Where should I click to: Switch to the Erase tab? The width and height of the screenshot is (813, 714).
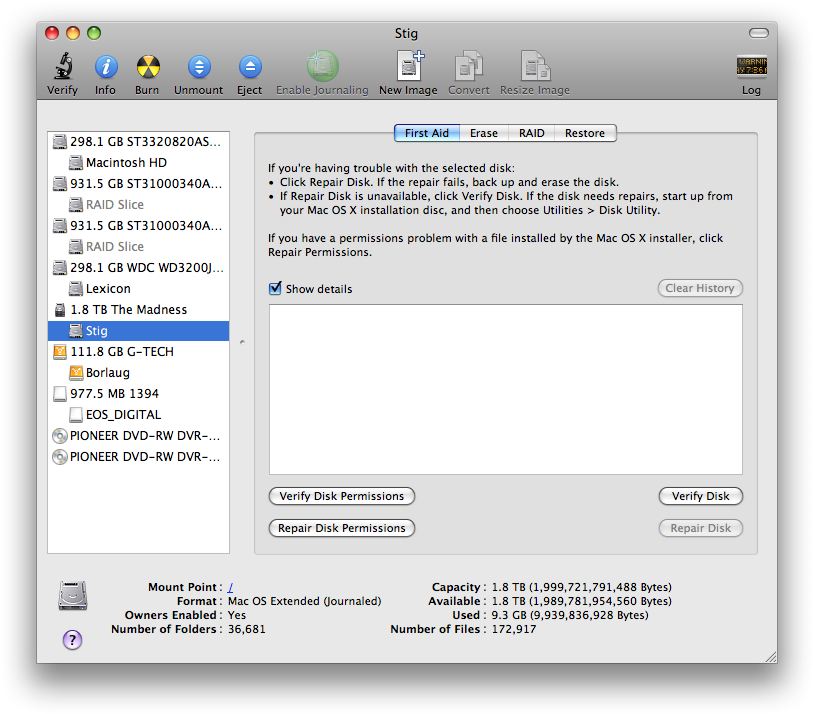coord(484,133)
